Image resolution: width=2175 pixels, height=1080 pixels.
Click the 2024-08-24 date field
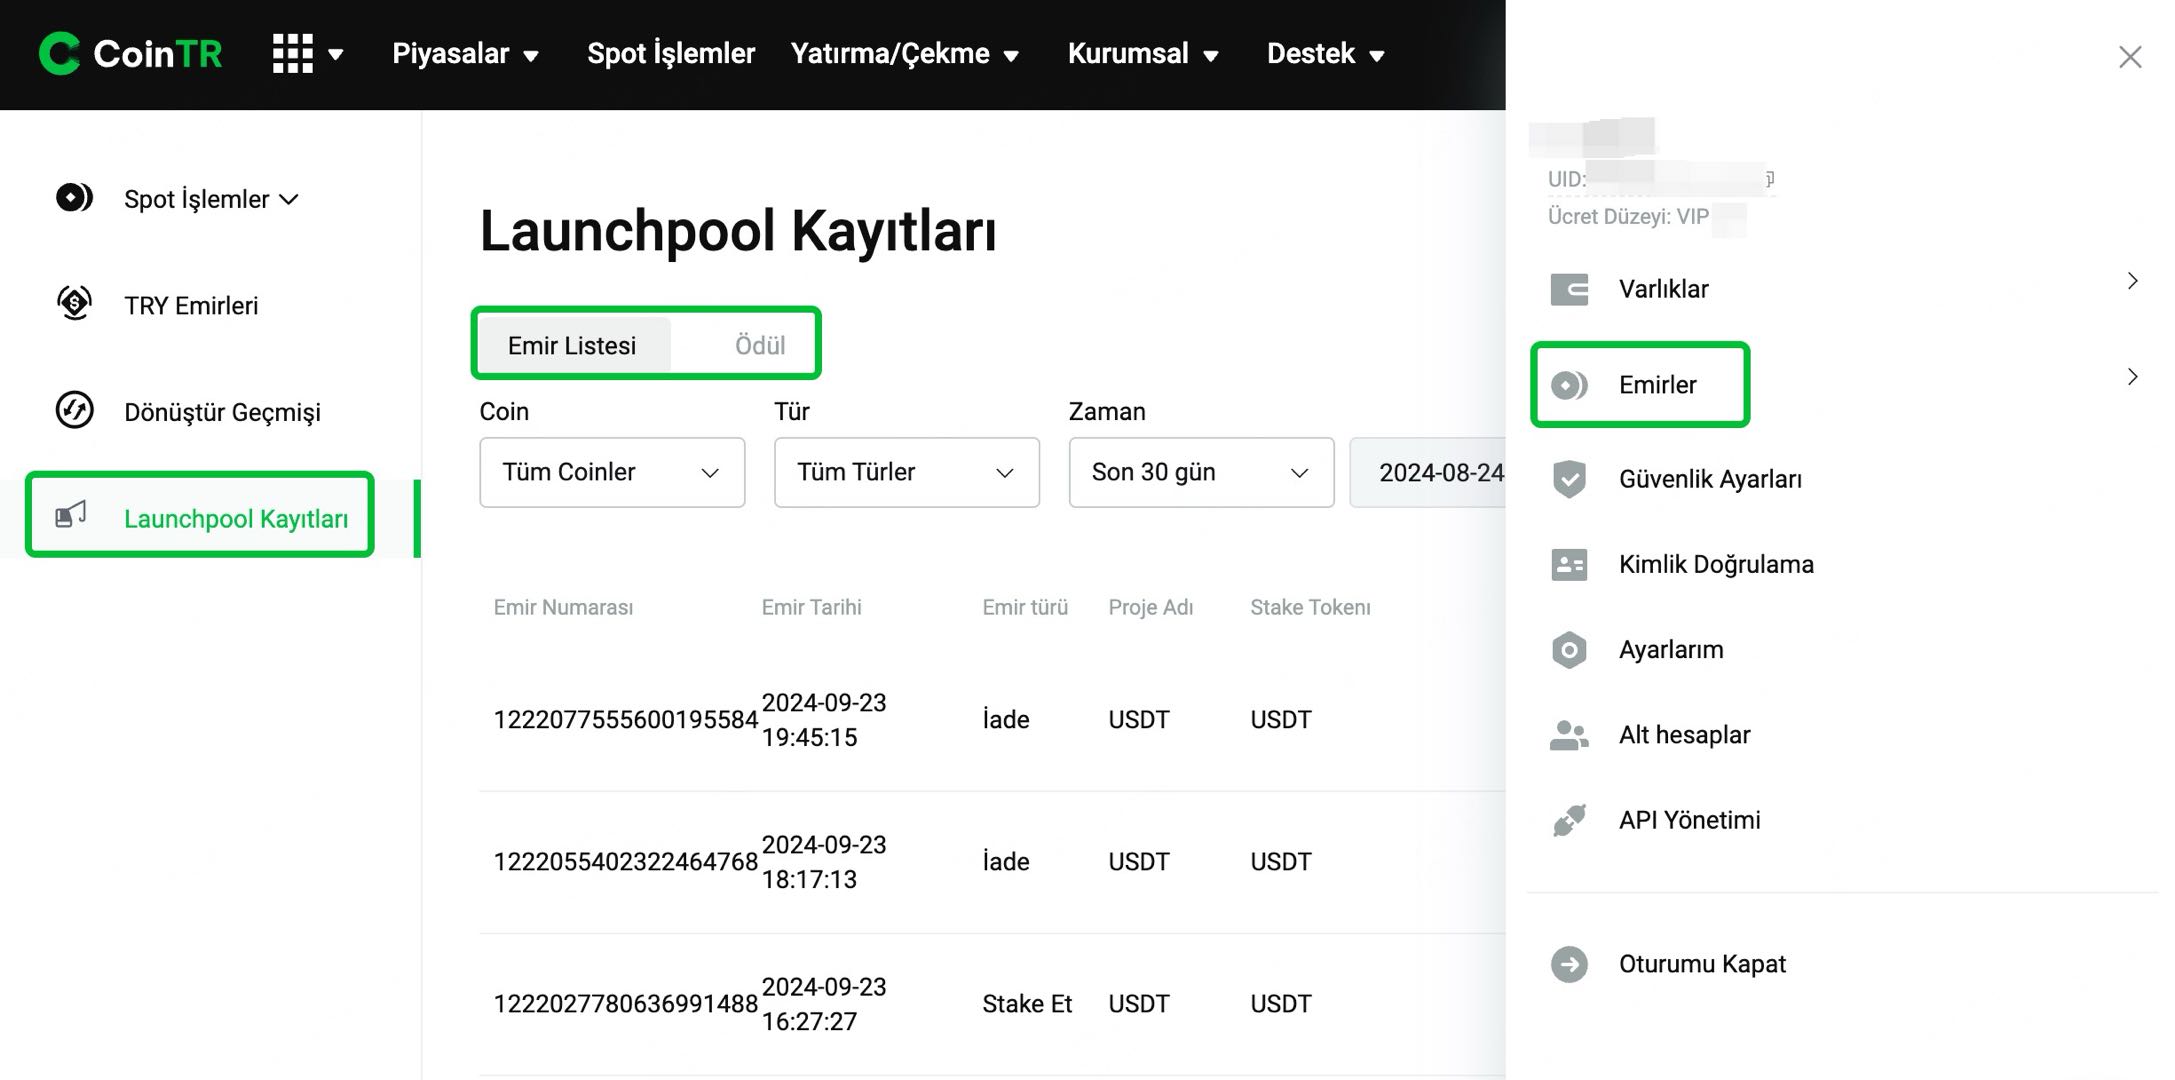click(x=1428, y=472)
